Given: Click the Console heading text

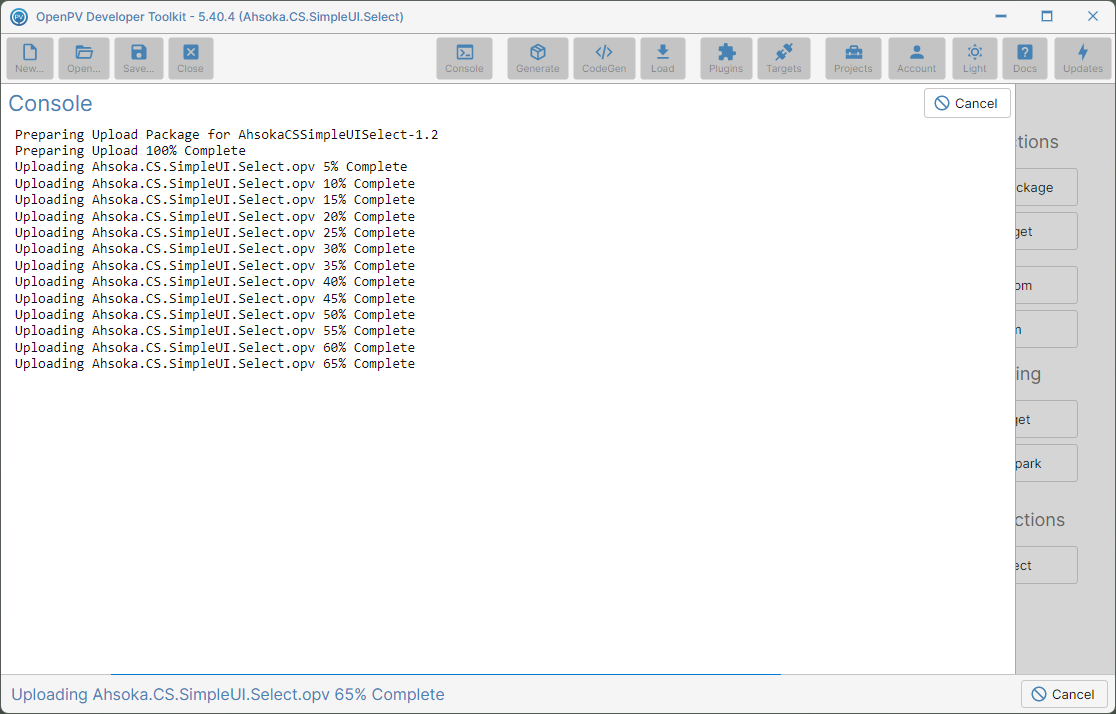Looking at the screenshot, I should tap(51, 103).
